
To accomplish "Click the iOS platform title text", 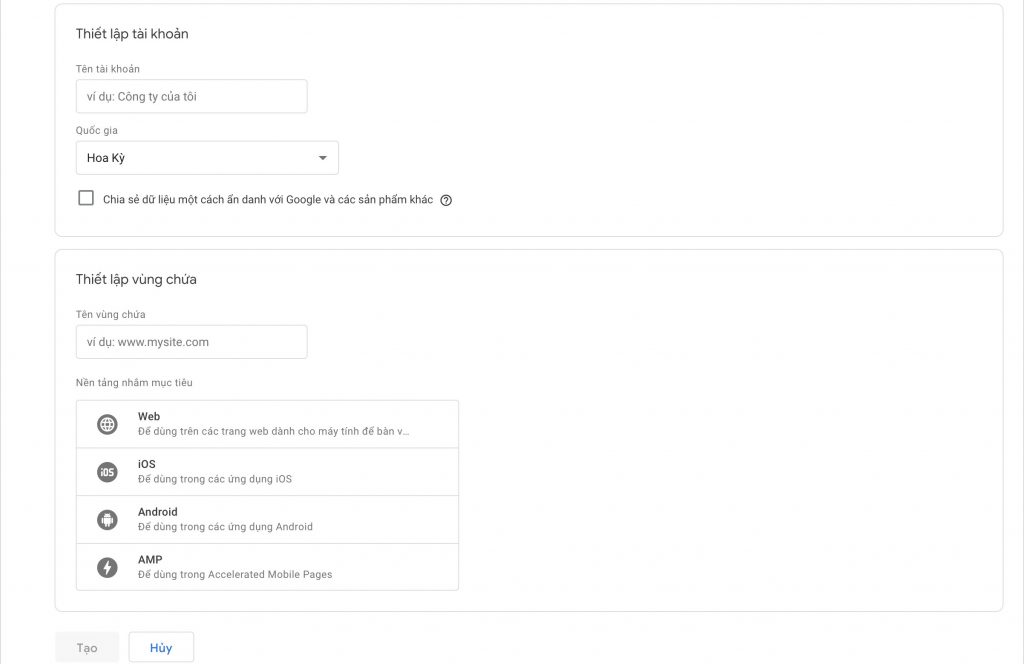I will [x=147, y=464].
